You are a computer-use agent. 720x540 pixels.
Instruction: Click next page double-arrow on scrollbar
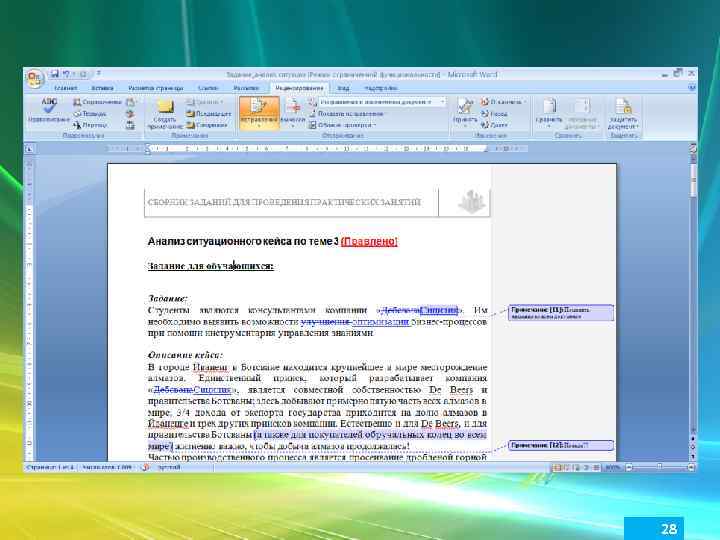point(693,456)
